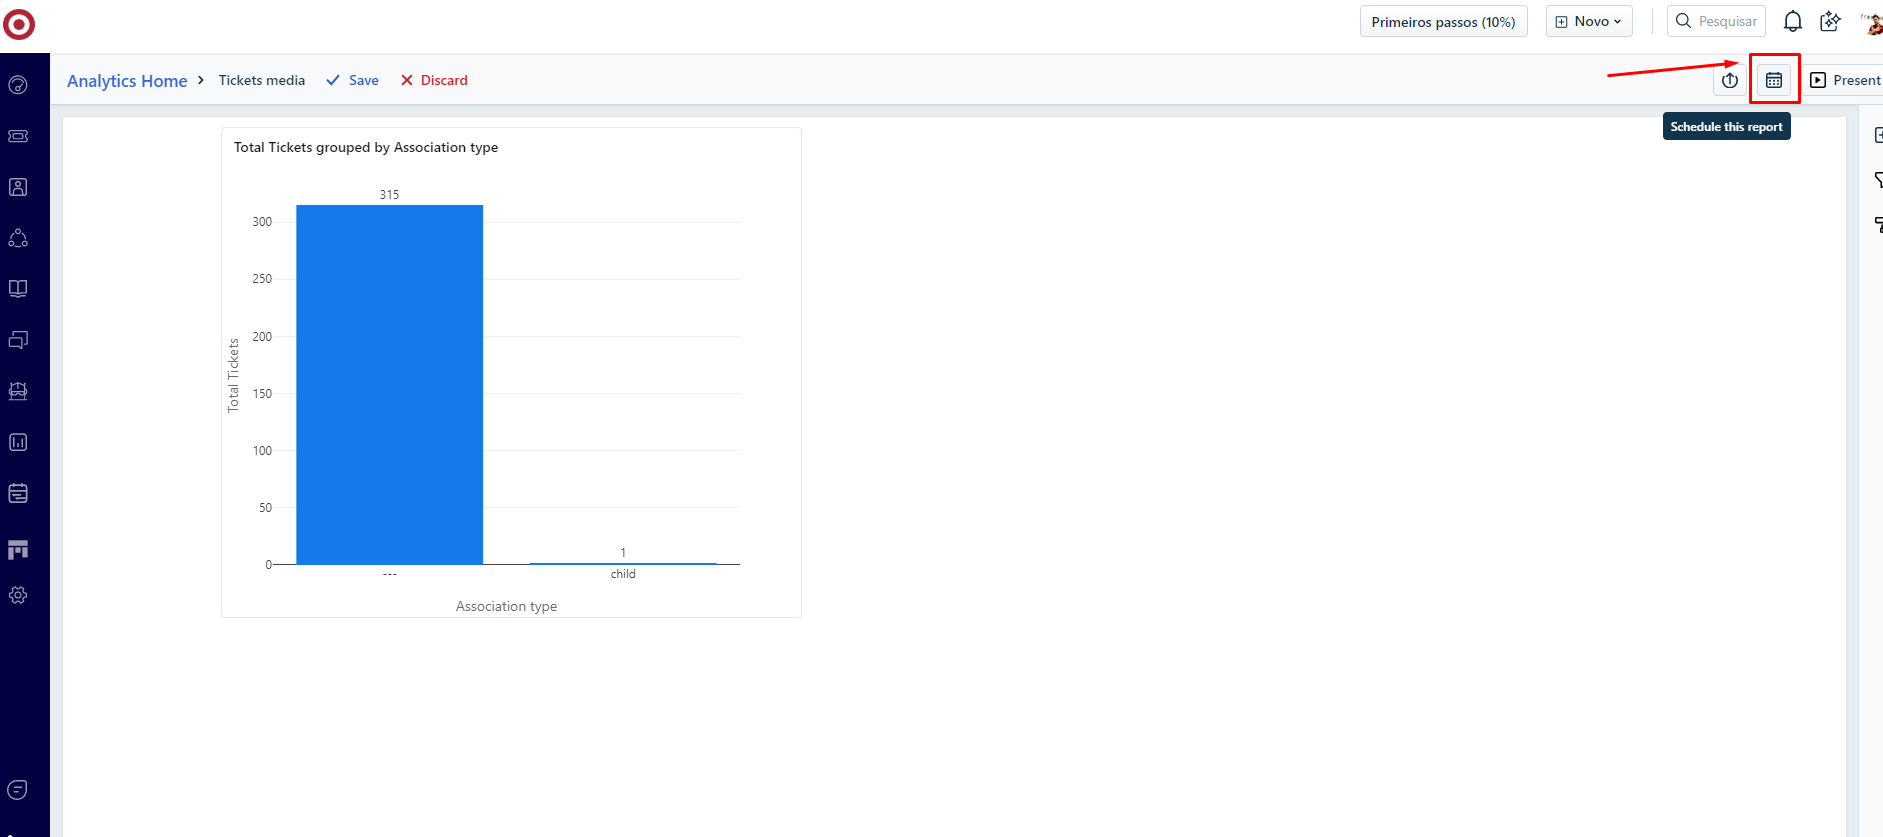This screenshot has height=837, width=1883.
Task: Open the calendar-list icon in sidebar
Action: [18, 493]
